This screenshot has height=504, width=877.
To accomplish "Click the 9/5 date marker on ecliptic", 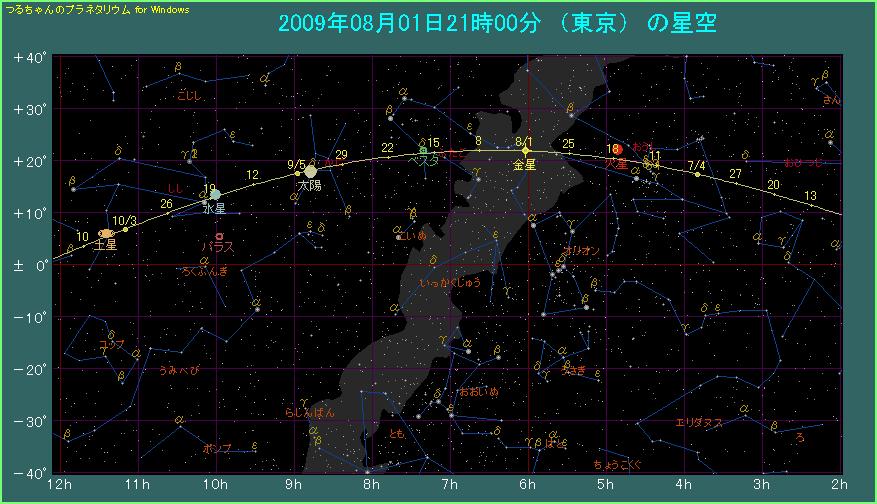I will click(296, 165).
